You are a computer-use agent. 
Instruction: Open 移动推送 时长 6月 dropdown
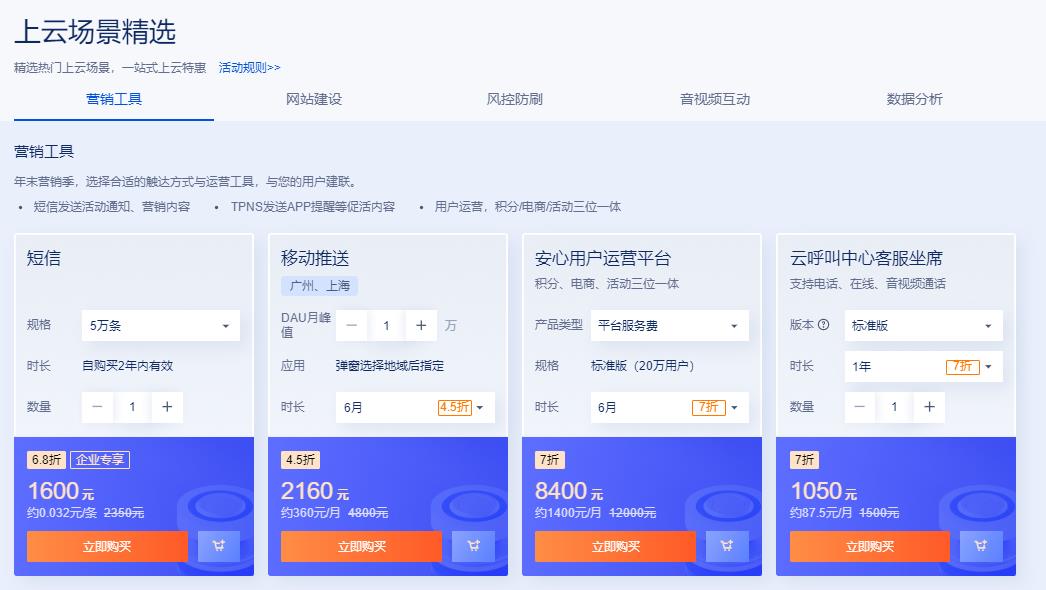point(415,407)
